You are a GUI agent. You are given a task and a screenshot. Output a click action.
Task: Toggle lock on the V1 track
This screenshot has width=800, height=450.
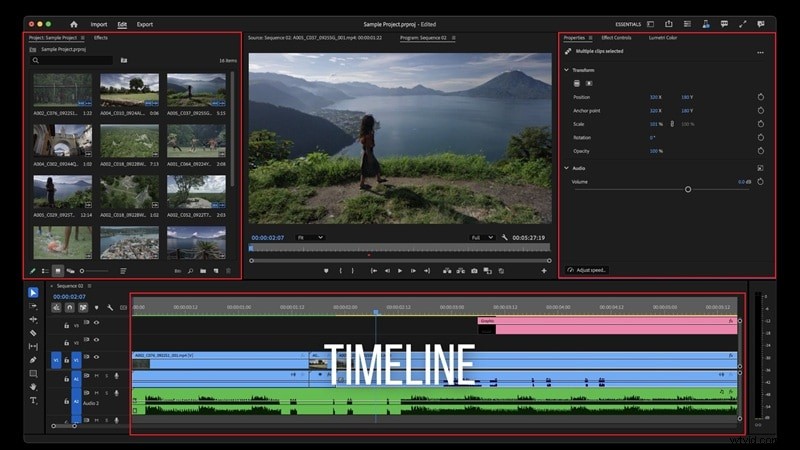[66, 360]
